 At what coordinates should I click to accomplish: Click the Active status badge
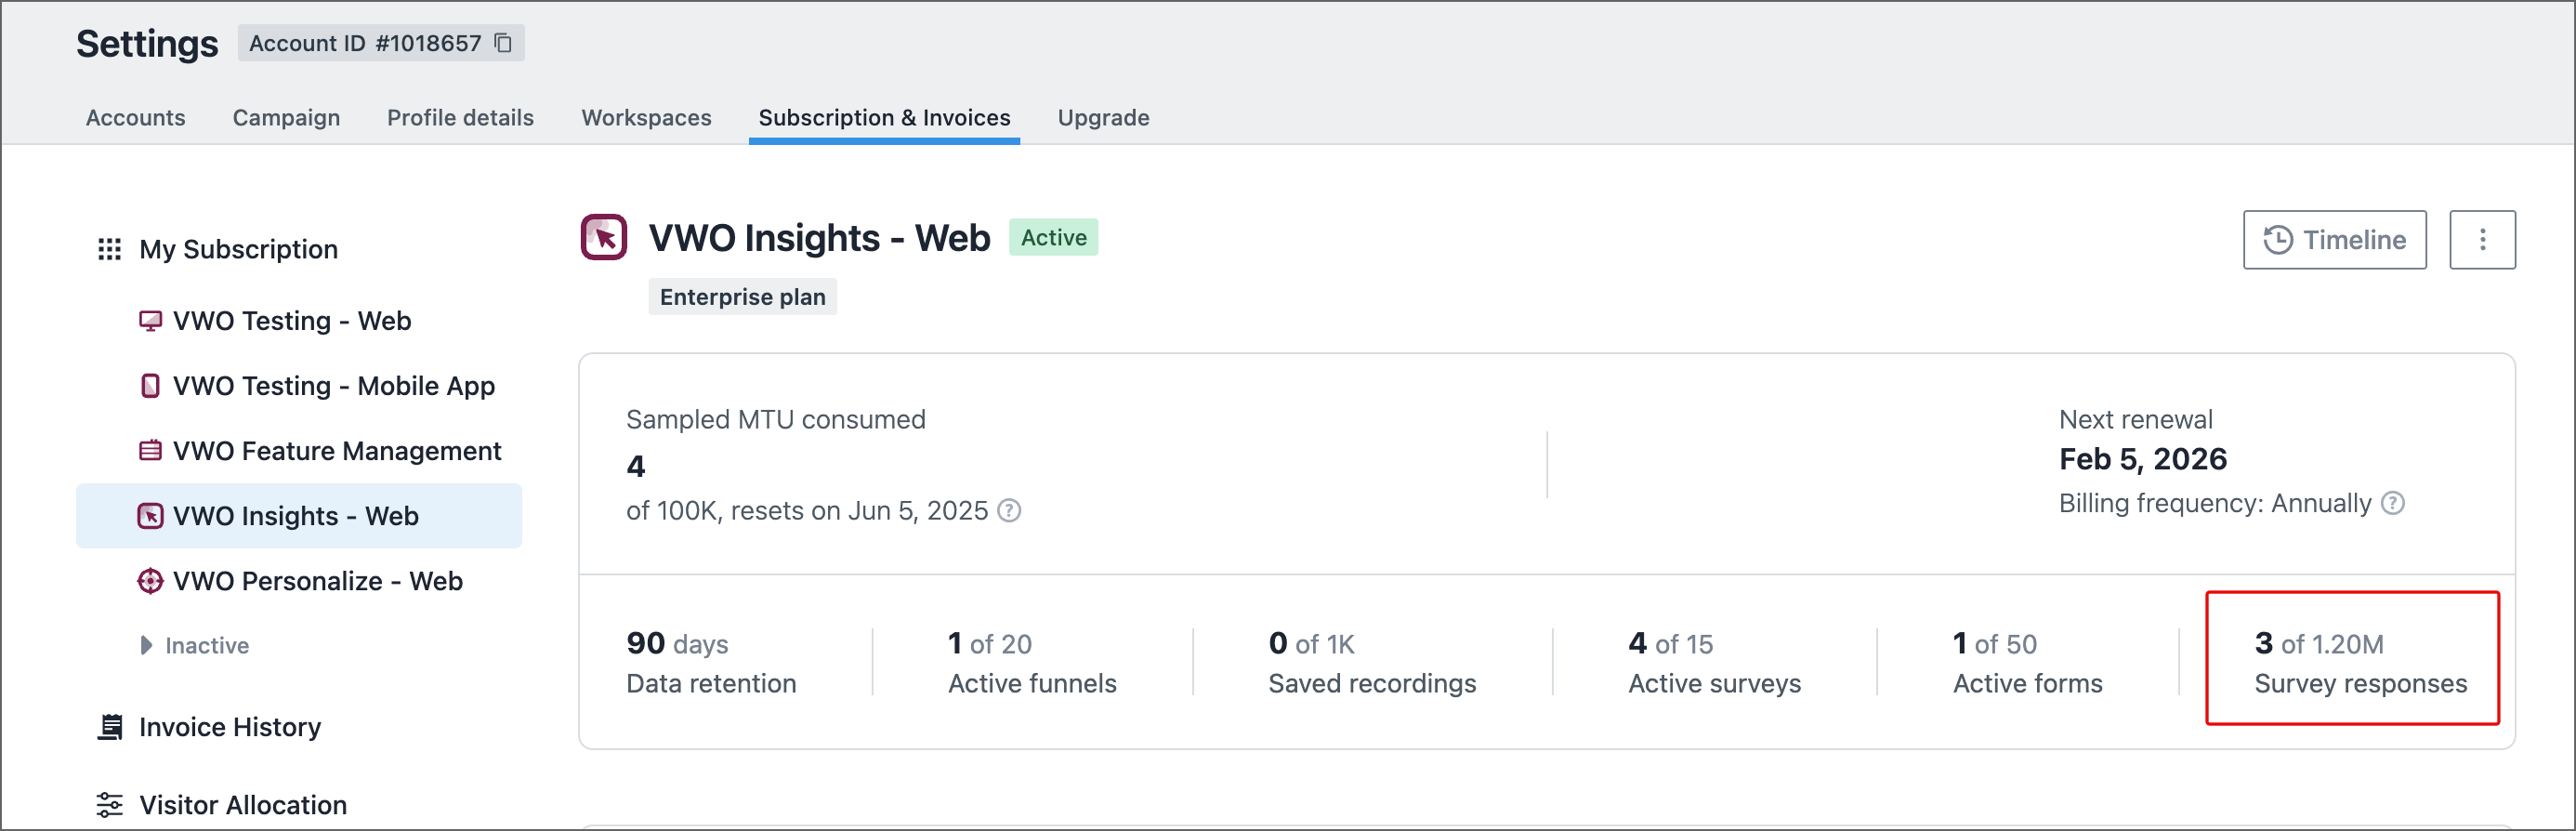click(x=1053, y=238)
